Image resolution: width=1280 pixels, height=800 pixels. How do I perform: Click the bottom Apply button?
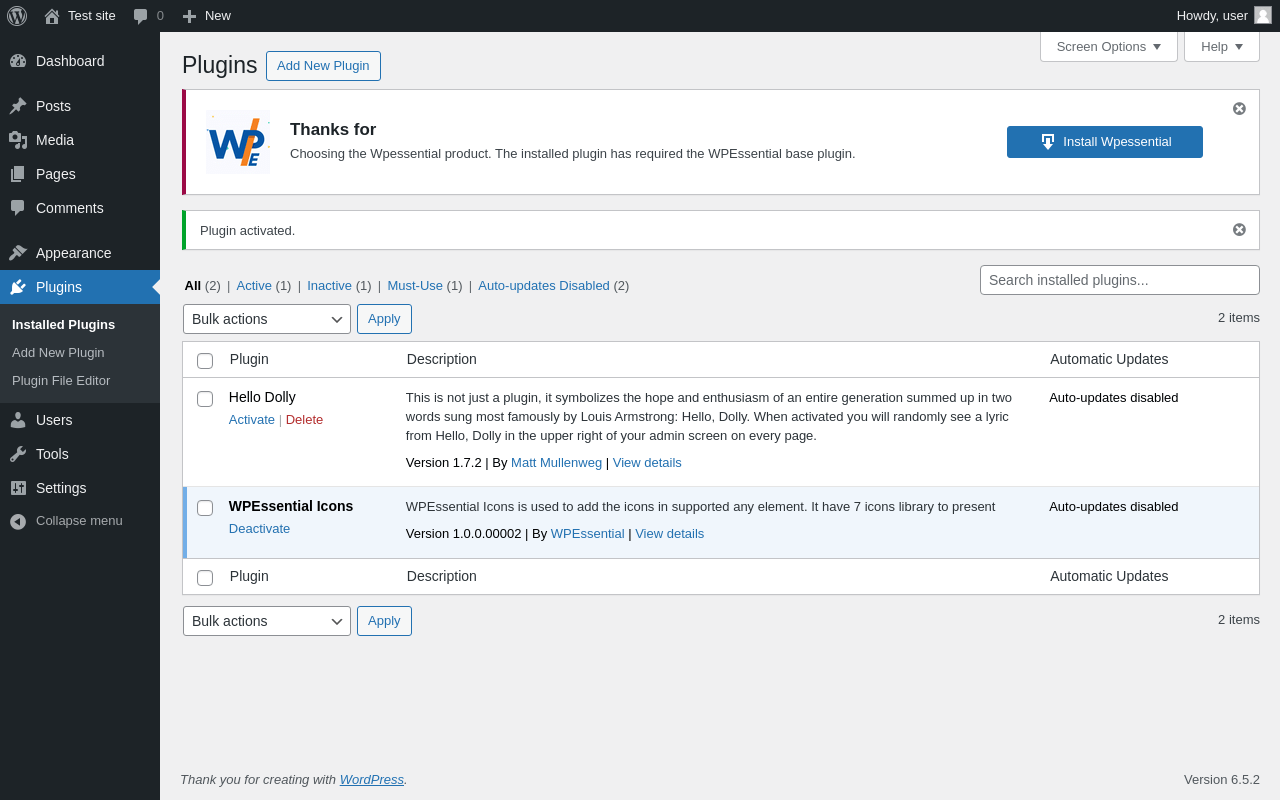[384, 621]
